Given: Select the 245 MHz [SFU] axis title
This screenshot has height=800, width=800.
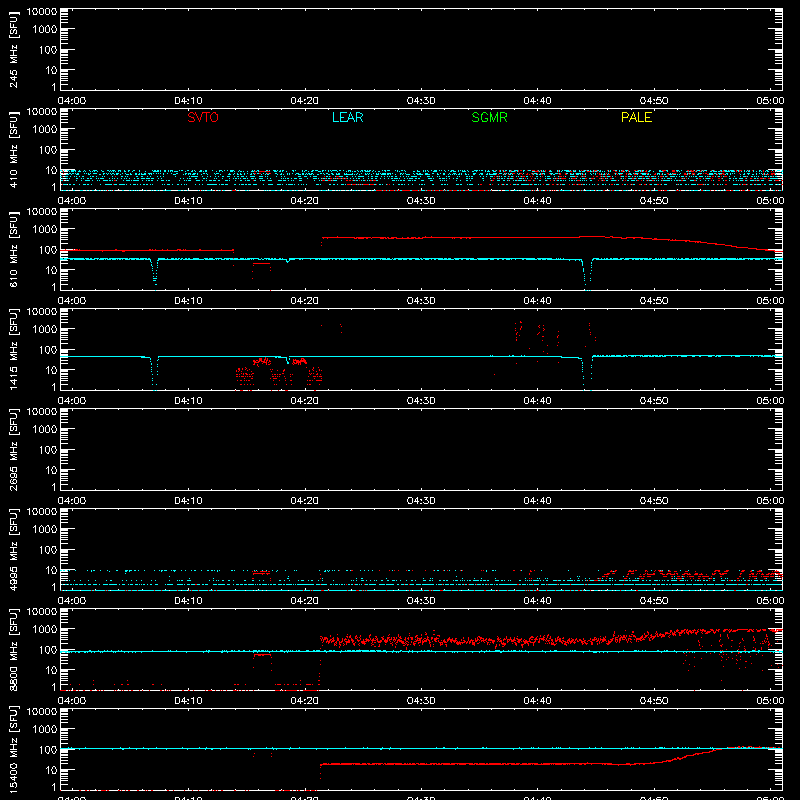Looking at the screenshot, I should coord(14,49).
